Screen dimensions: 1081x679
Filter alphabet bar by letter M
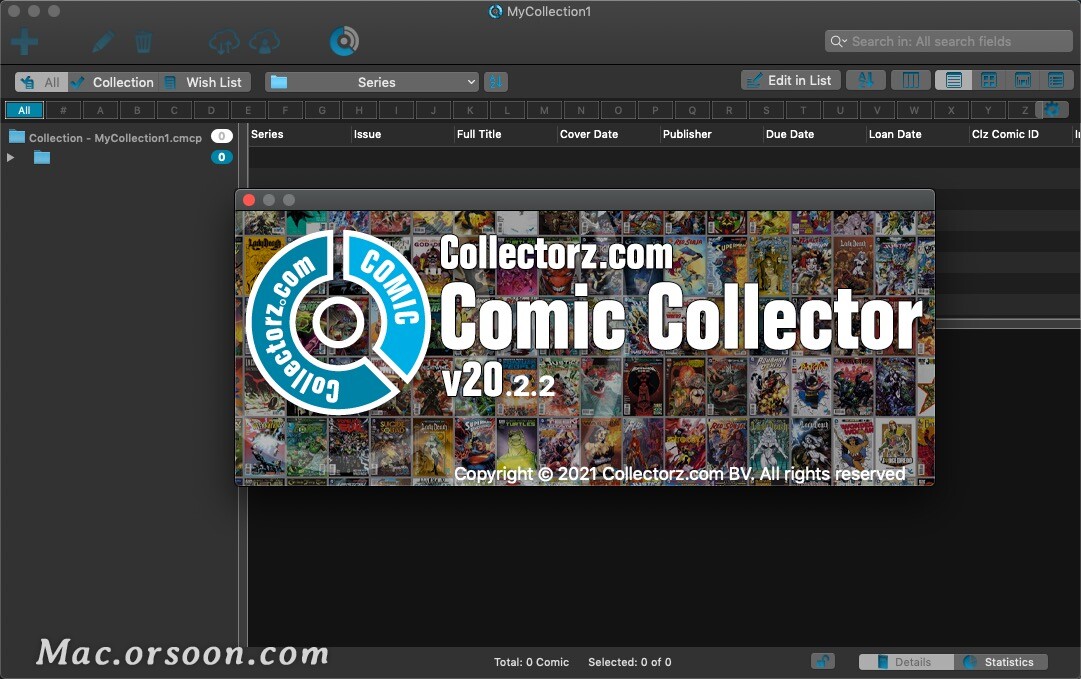point(544,110)
